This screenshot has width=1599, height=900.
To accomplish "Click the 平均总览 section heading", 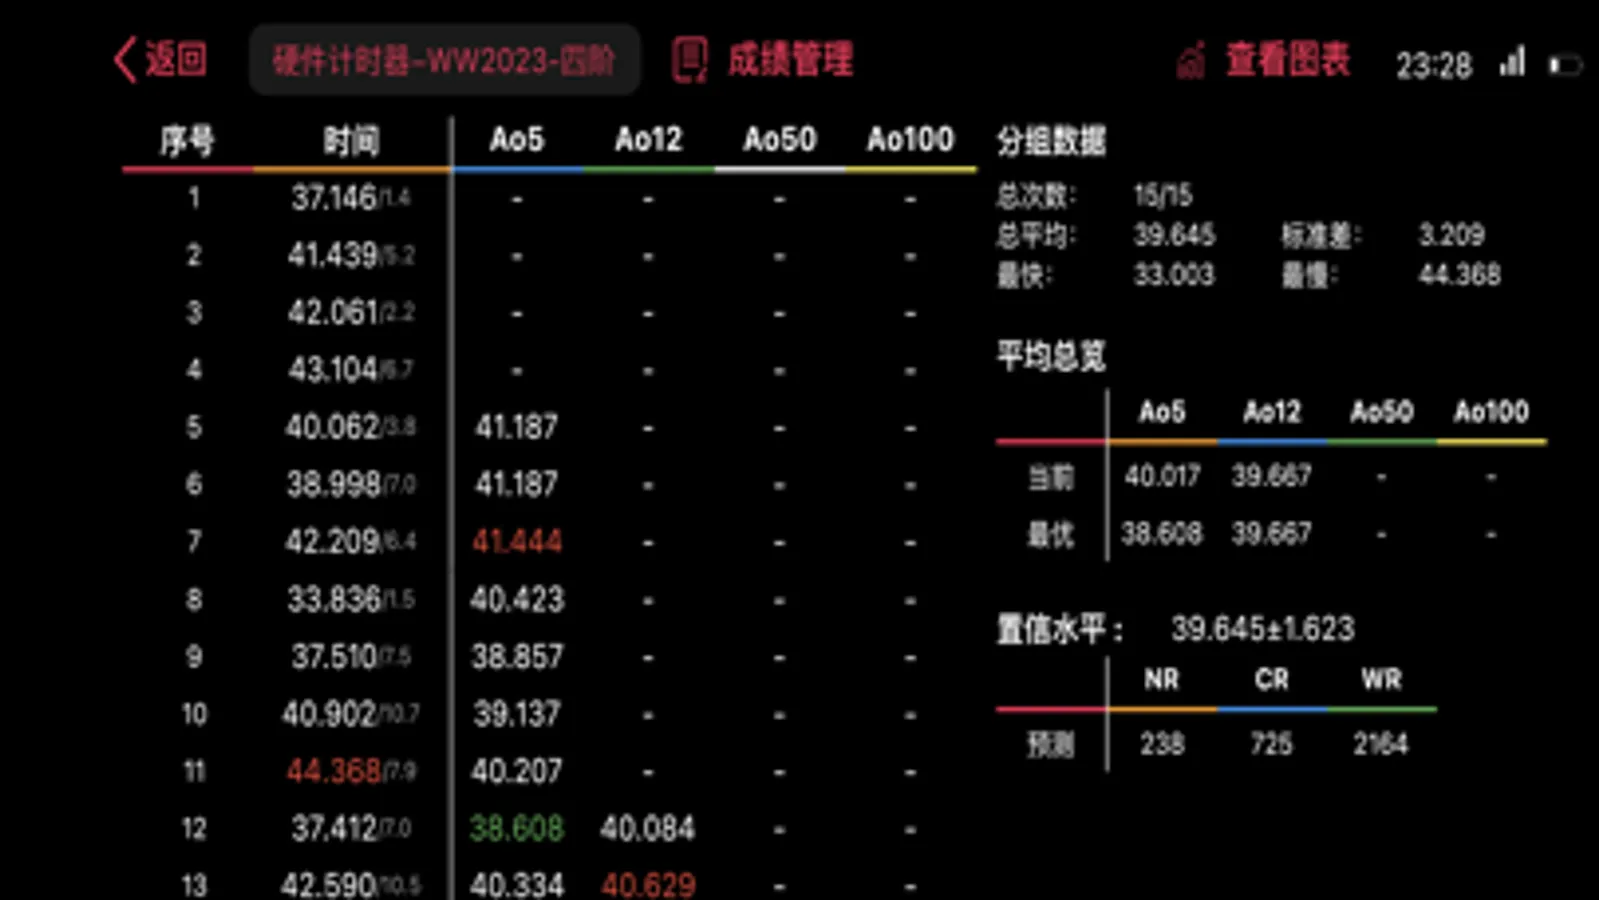I will tap(1051, 355).
